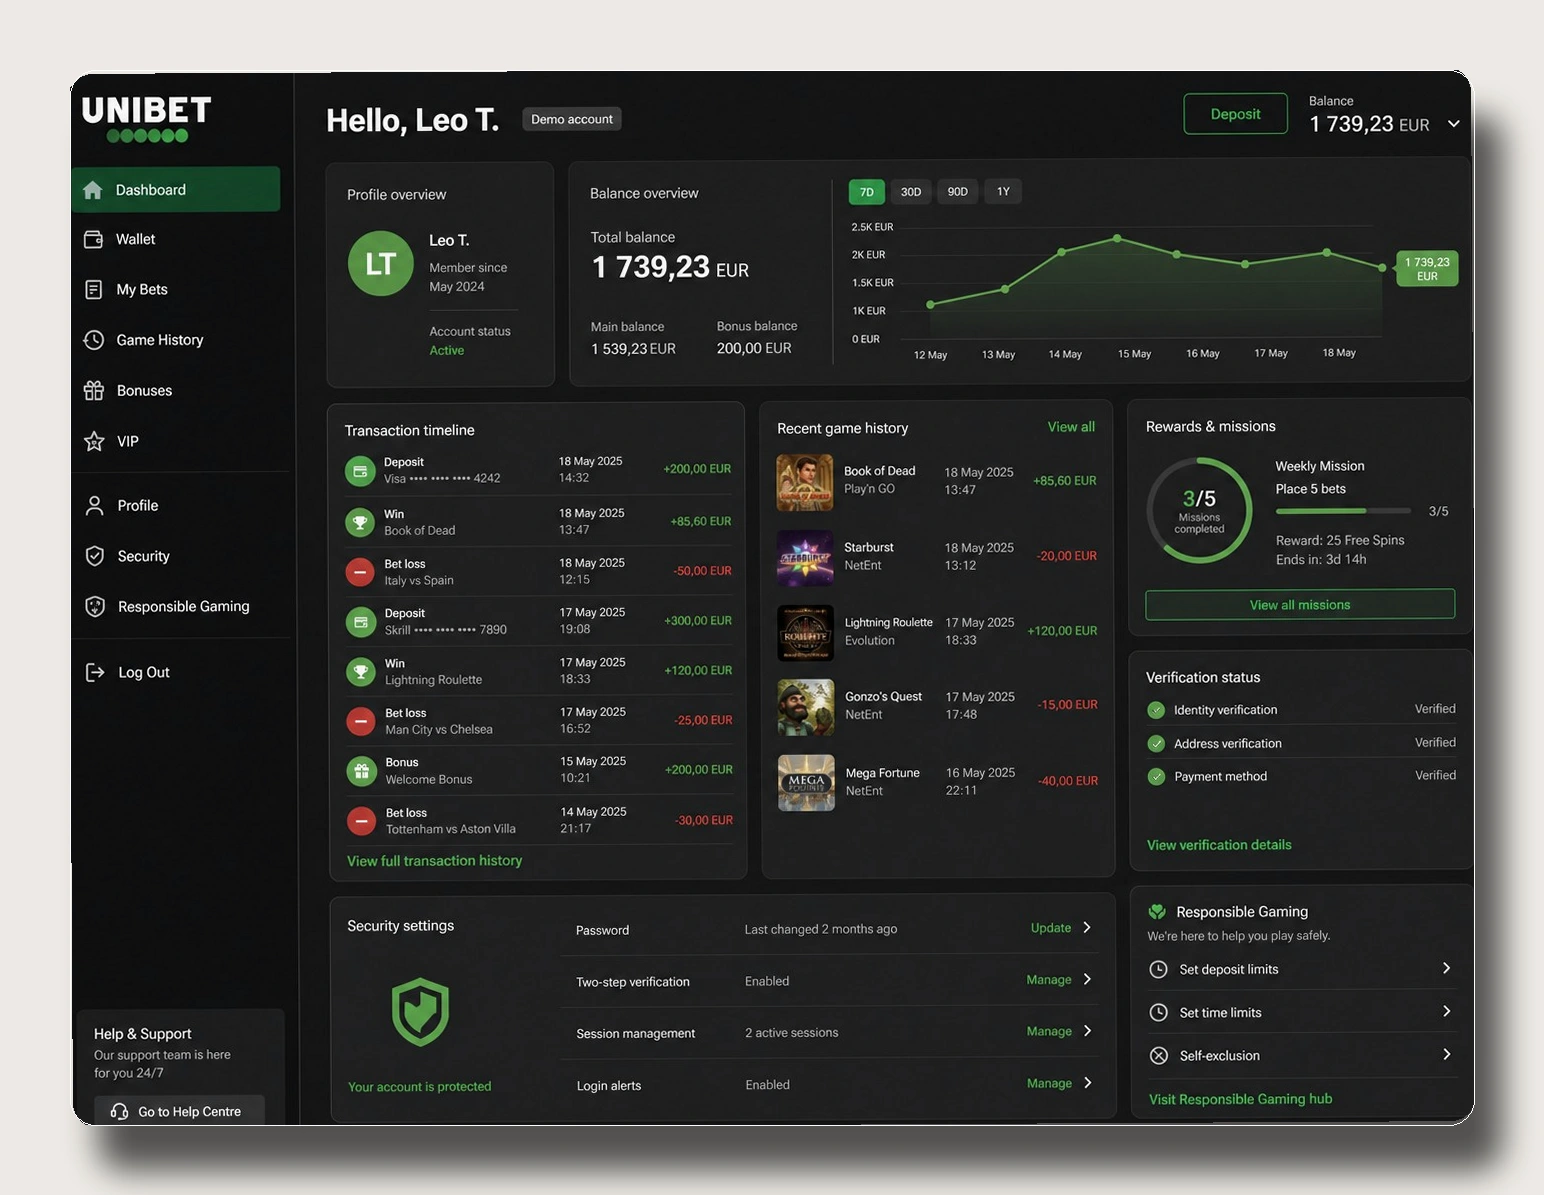The image size is (1544, 1195).
Task: Expand Self-exclusion chevron
Action: point(1447,1054)
